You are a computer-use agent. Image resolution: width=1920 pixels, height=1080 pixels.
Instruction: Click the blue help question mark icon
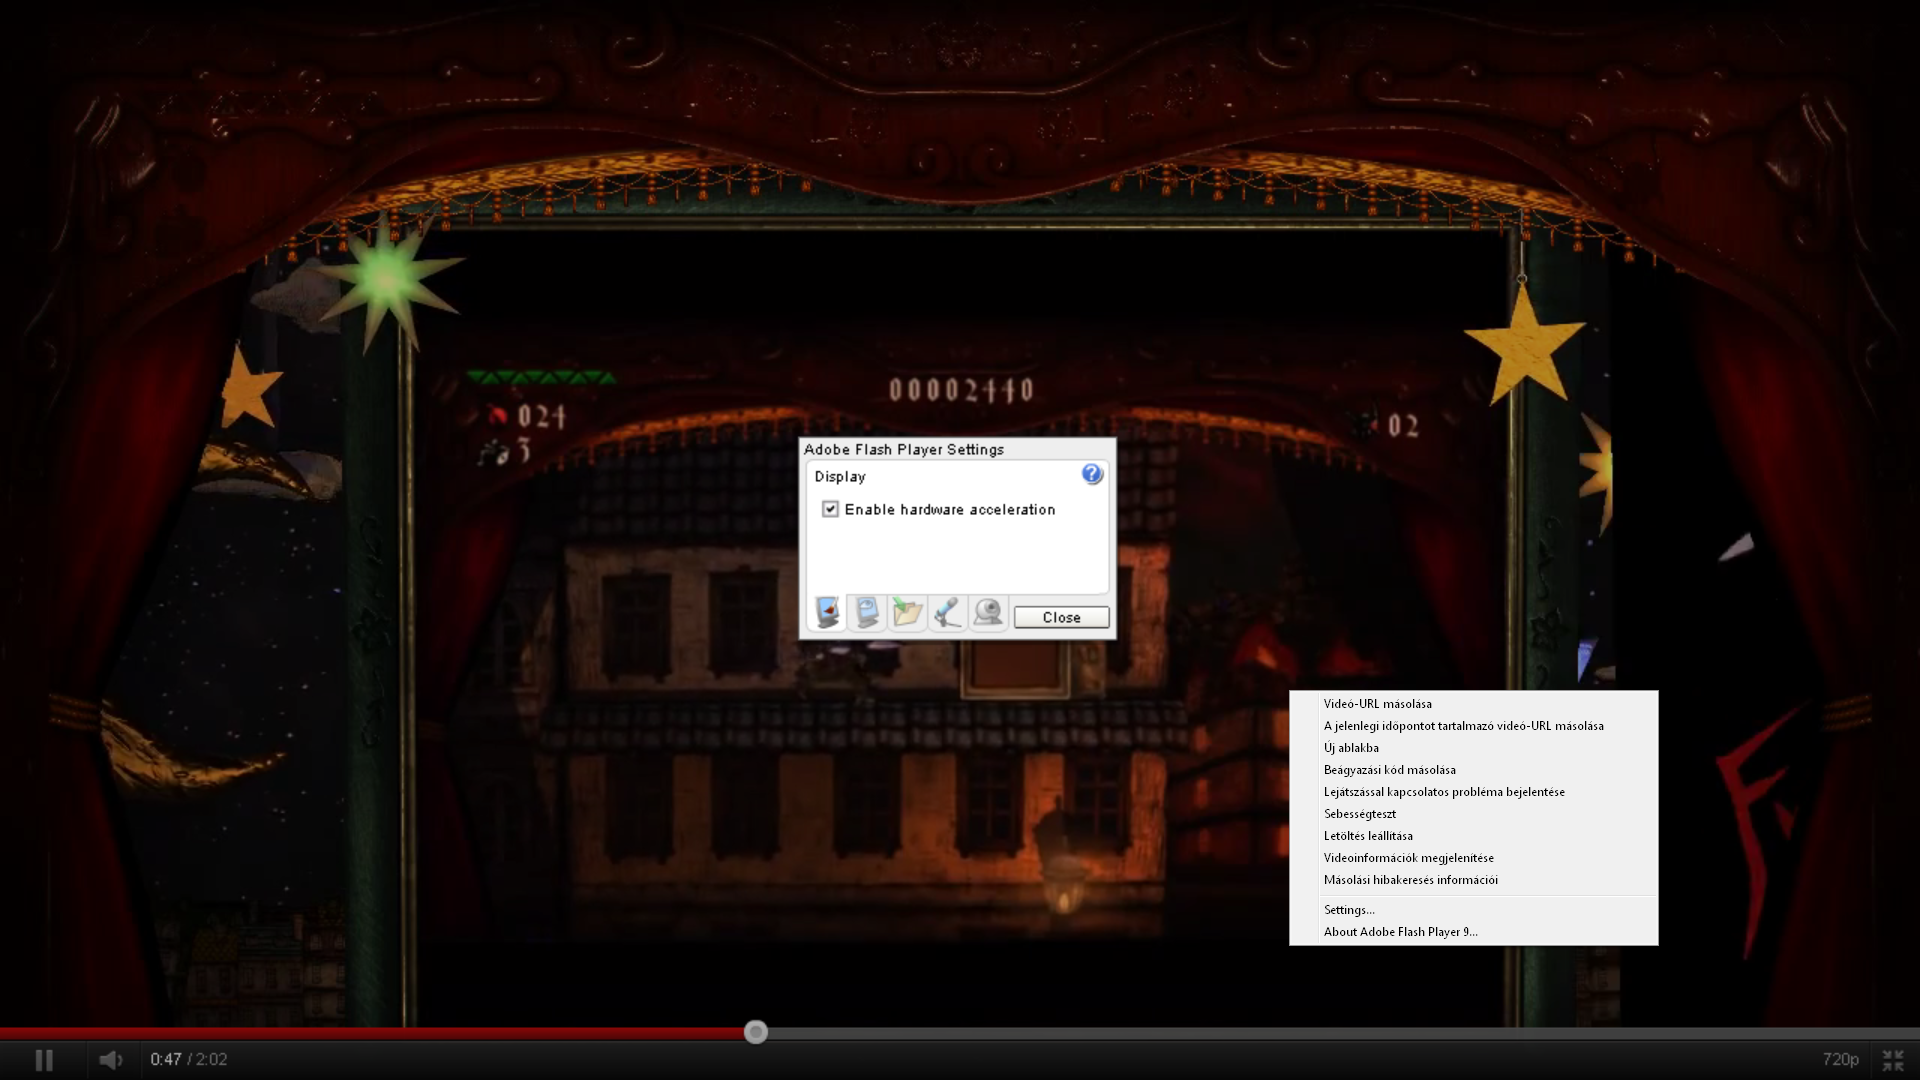pyautogui.click(x=1092, y=474)
